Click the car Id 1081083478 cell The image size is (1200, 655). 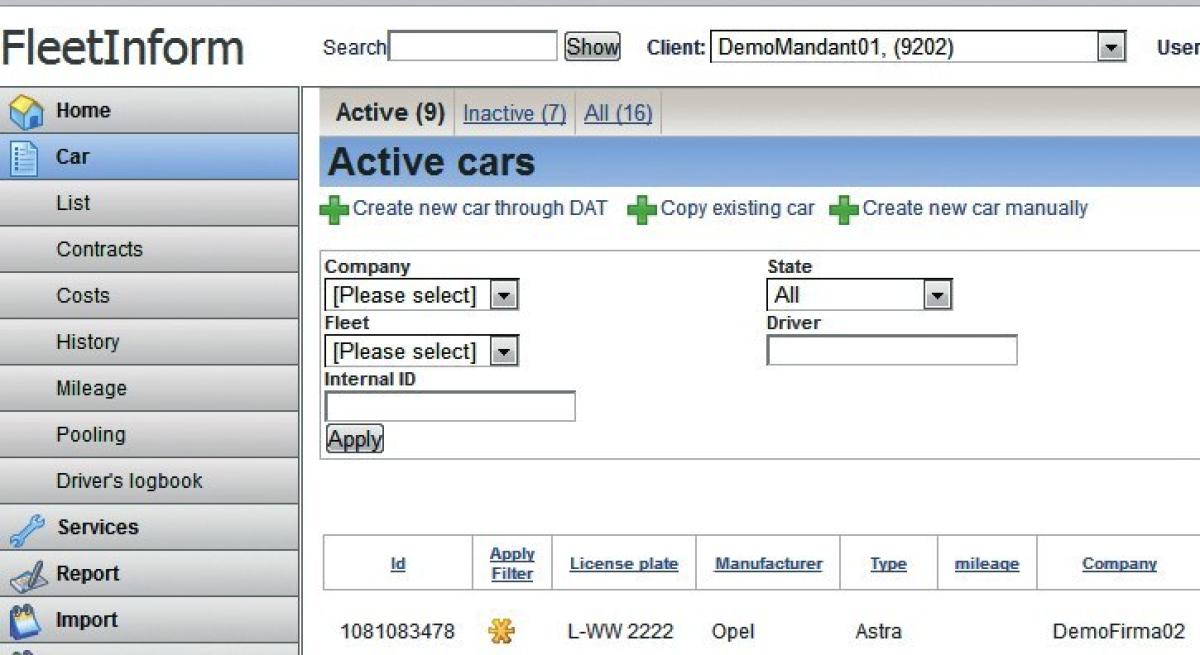pos(397,632)
